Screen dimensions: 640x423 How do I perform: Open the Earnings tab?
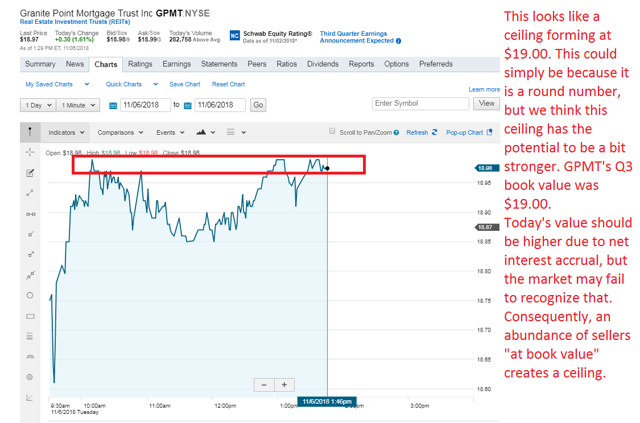177,64
